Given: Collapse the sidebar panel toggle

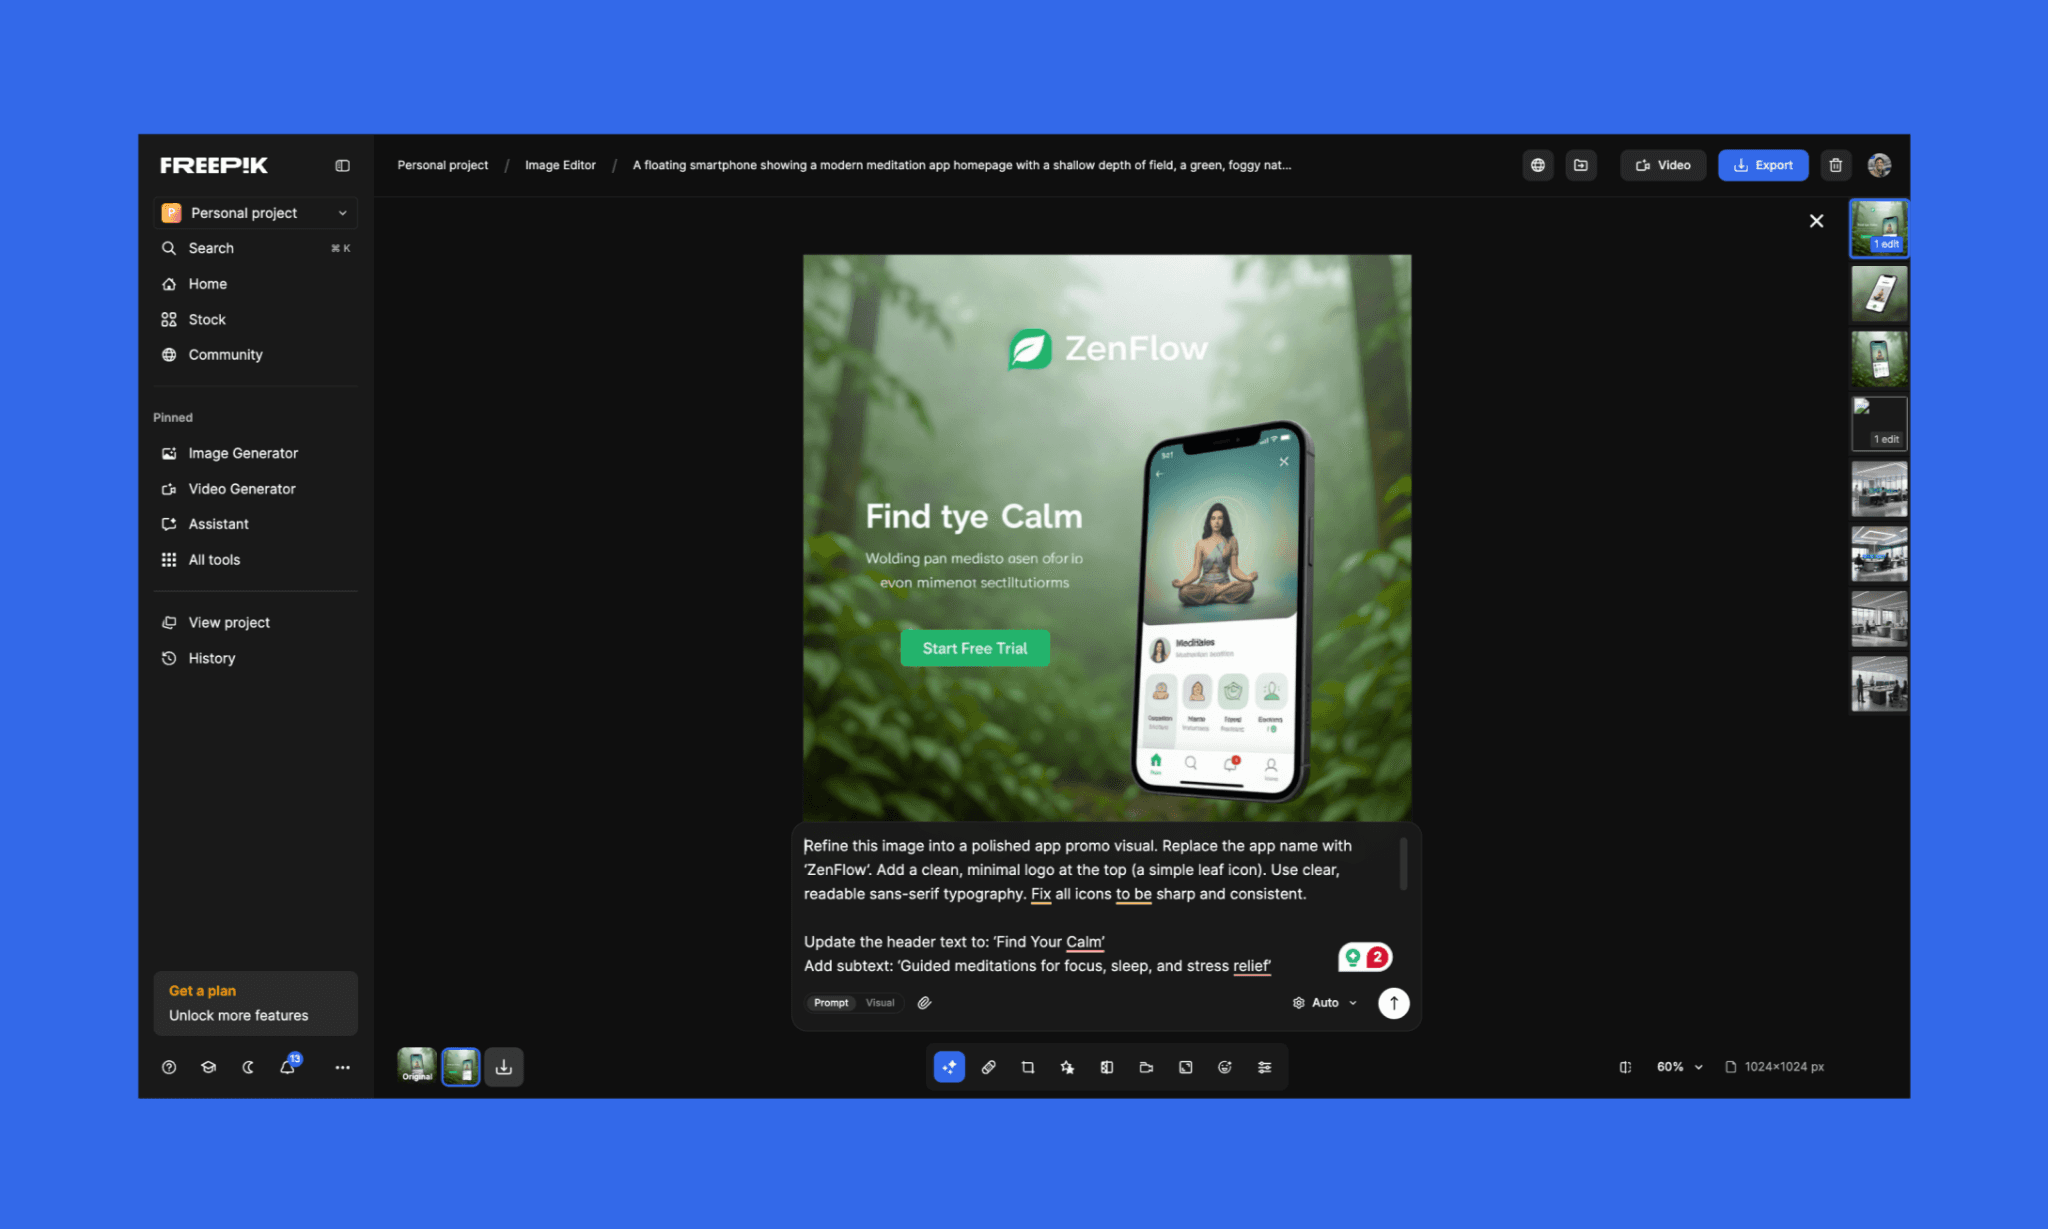Looking at the screenshot, I should pyautogui.click(x=342, y=165).
